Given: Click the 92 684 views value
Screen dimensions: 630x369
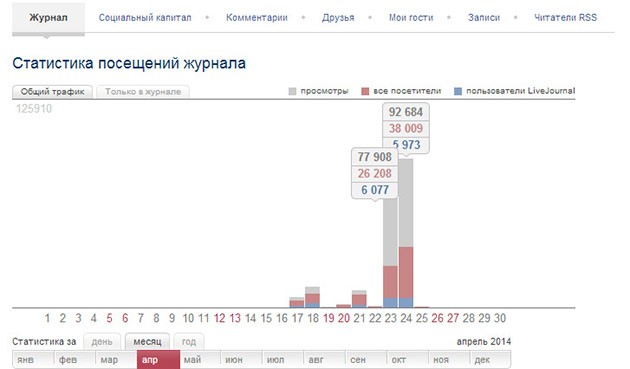Looking at the screenshot, I should [405, 112].
